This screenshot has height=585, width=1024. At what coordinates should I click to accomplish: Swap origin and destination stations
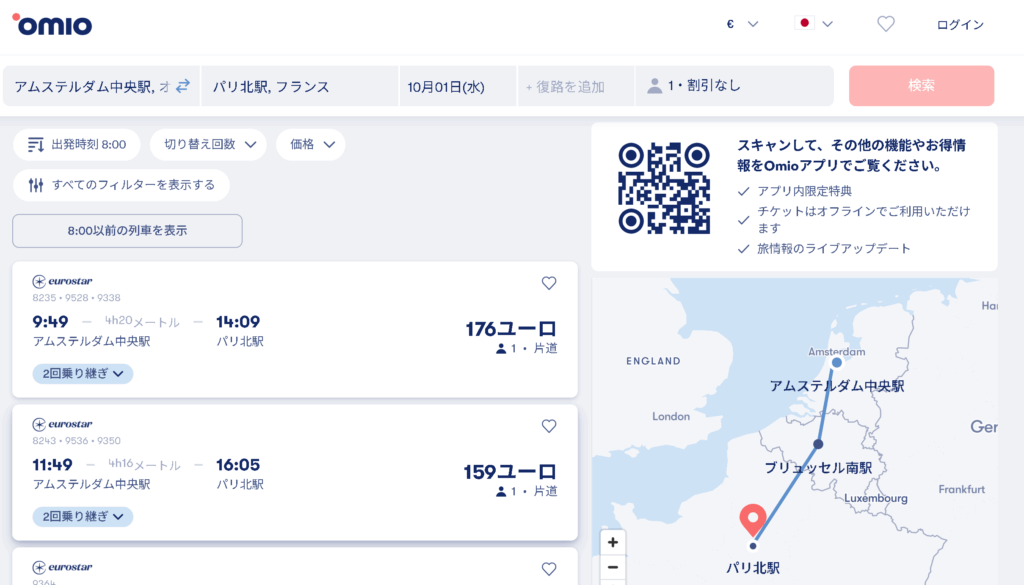click(x=183, y=86)
